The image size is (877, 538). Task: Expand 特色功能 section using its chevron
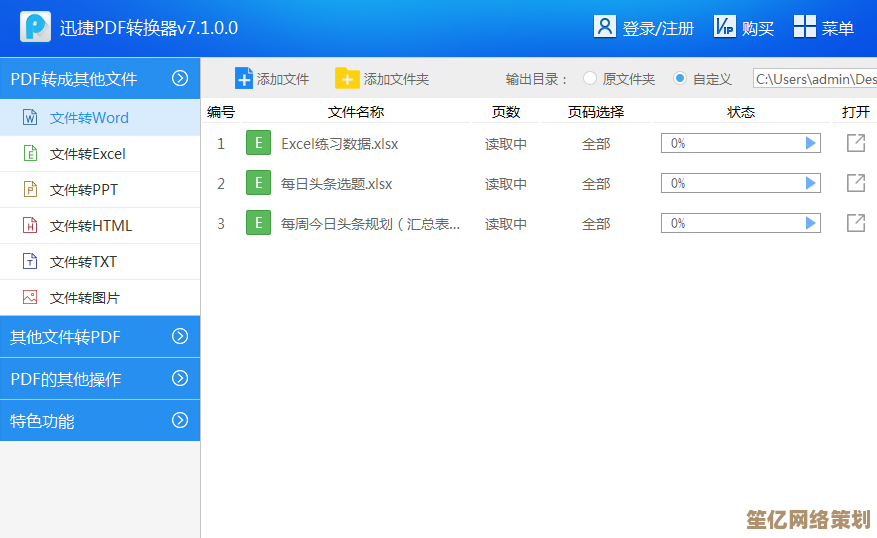pyautogui.click(x=180, y=420)
